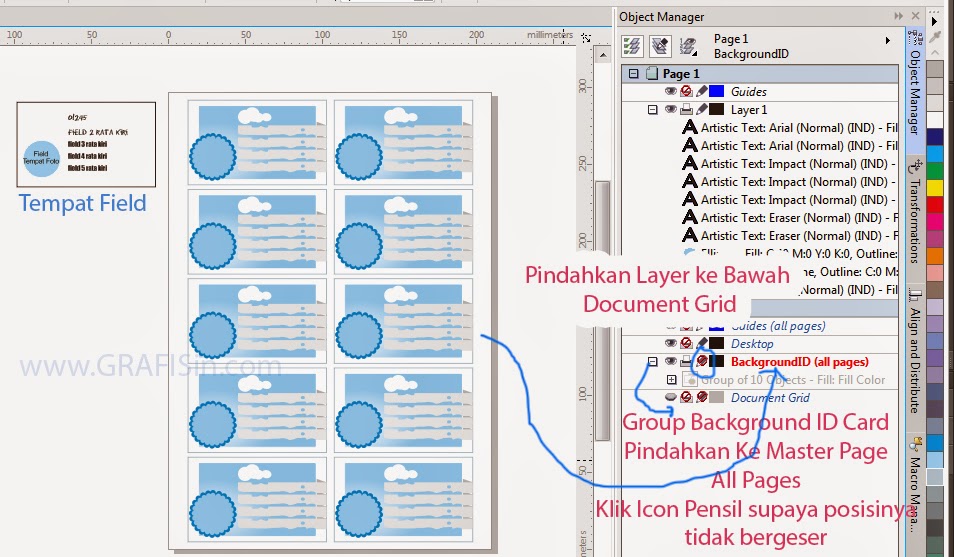Toggle Desktop layer visibility eye
The width and height of the screenshot is (954, 557).
670,343
